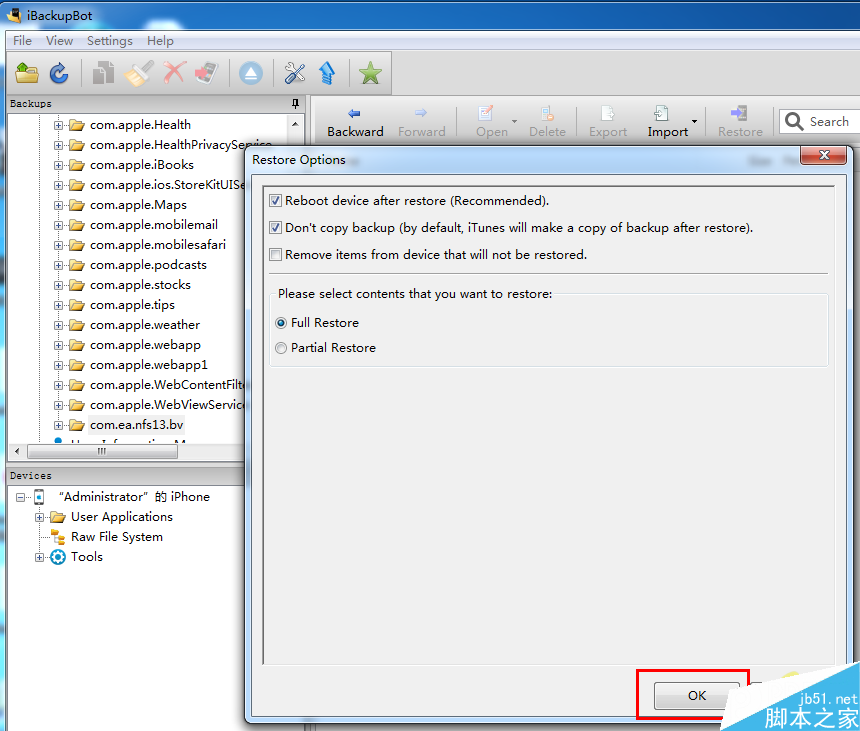860x731 pixels.
Task: Open the Import dropdown arrow
Action: 694,122
